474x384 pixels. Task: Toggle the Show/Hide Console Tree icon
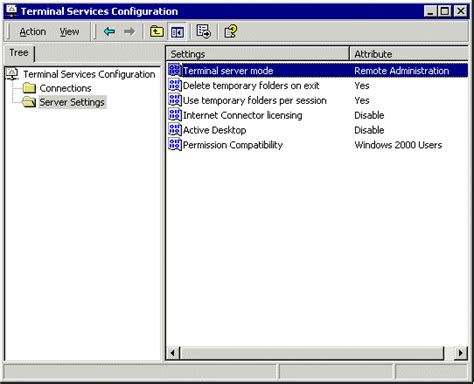pyautogui.click(x=177, y=32)
